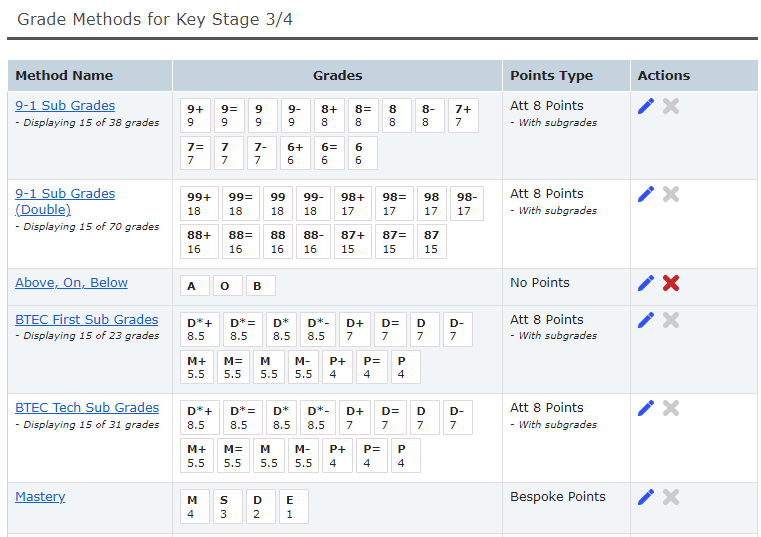Open the 9-1 Sub Grades (Double) link
Viewport: 761px width, 537px height.
click(65, 194)
